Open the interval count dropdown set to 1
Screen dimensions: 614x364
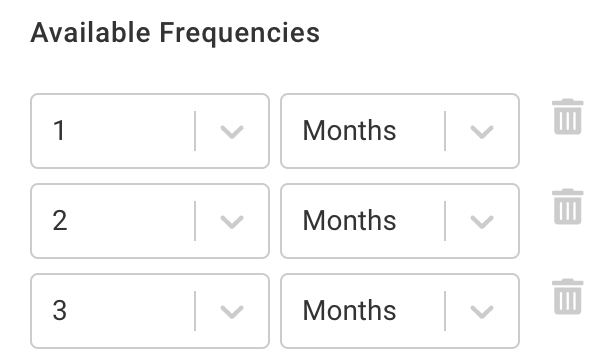click(150, 131)
